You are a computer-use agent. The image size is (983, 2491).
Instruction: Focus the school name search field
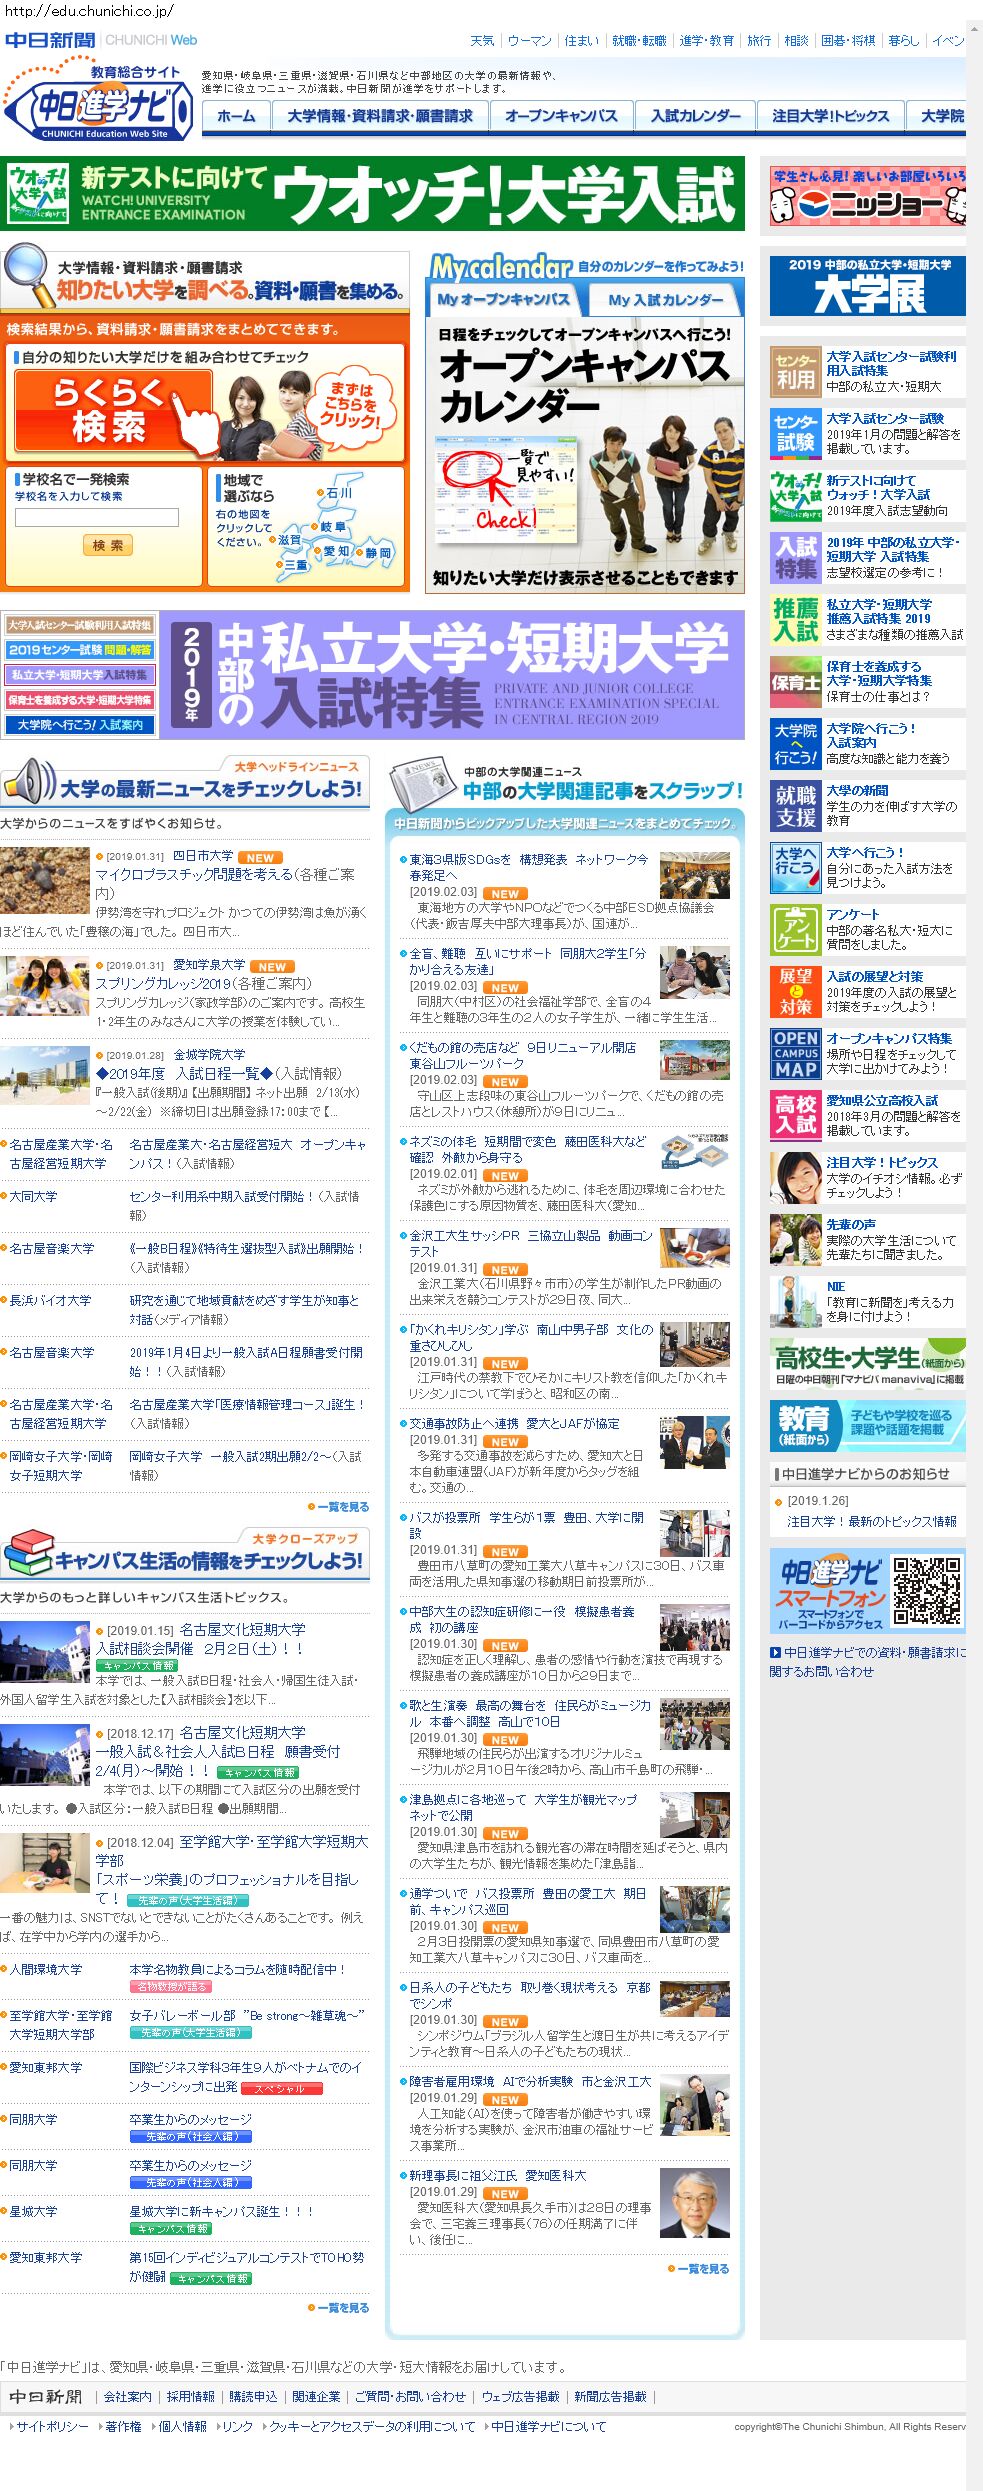(x=97, y=517)
